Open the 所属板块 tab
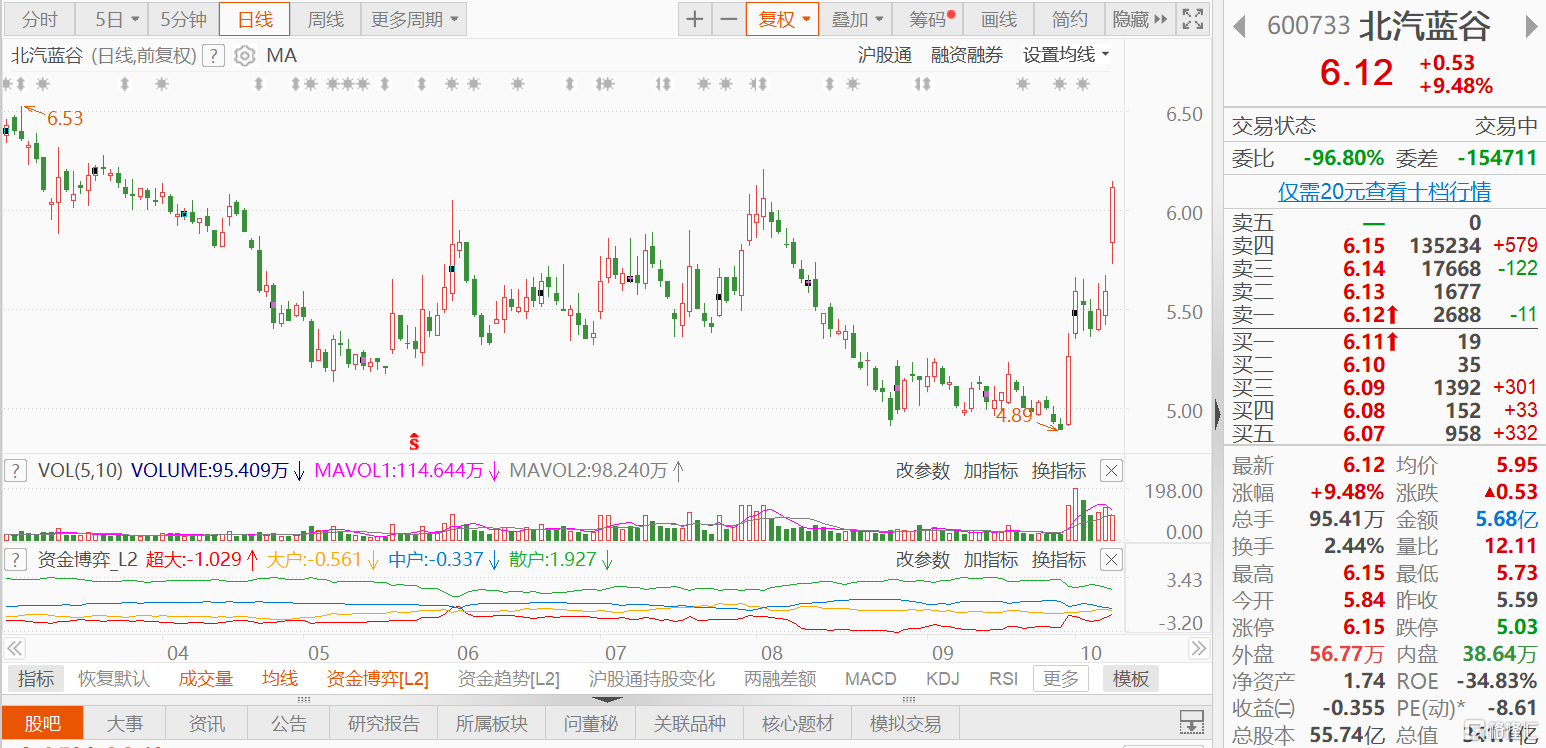1546x748 pixels. click(x=492, y=723)
